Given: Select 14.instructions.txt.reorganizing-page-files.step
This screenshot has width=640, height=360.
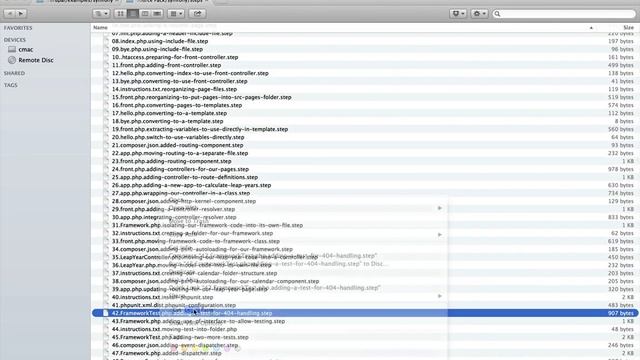Looking at the screenshot, I should 174,89.
